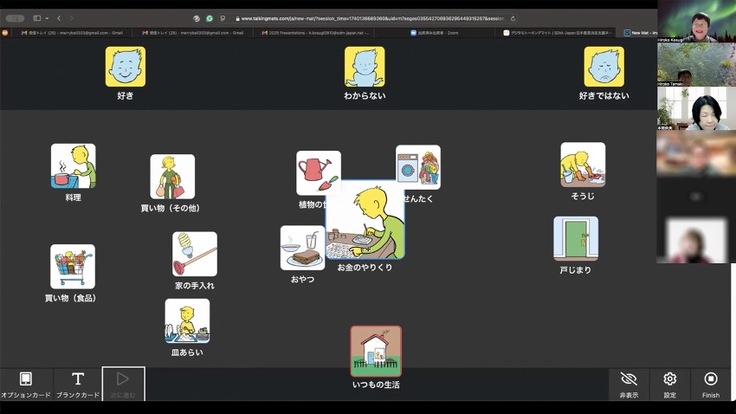Add a ブランクカード blank card
The height and width of the screenshot is (414, 736).
click(x=78, y=383)
